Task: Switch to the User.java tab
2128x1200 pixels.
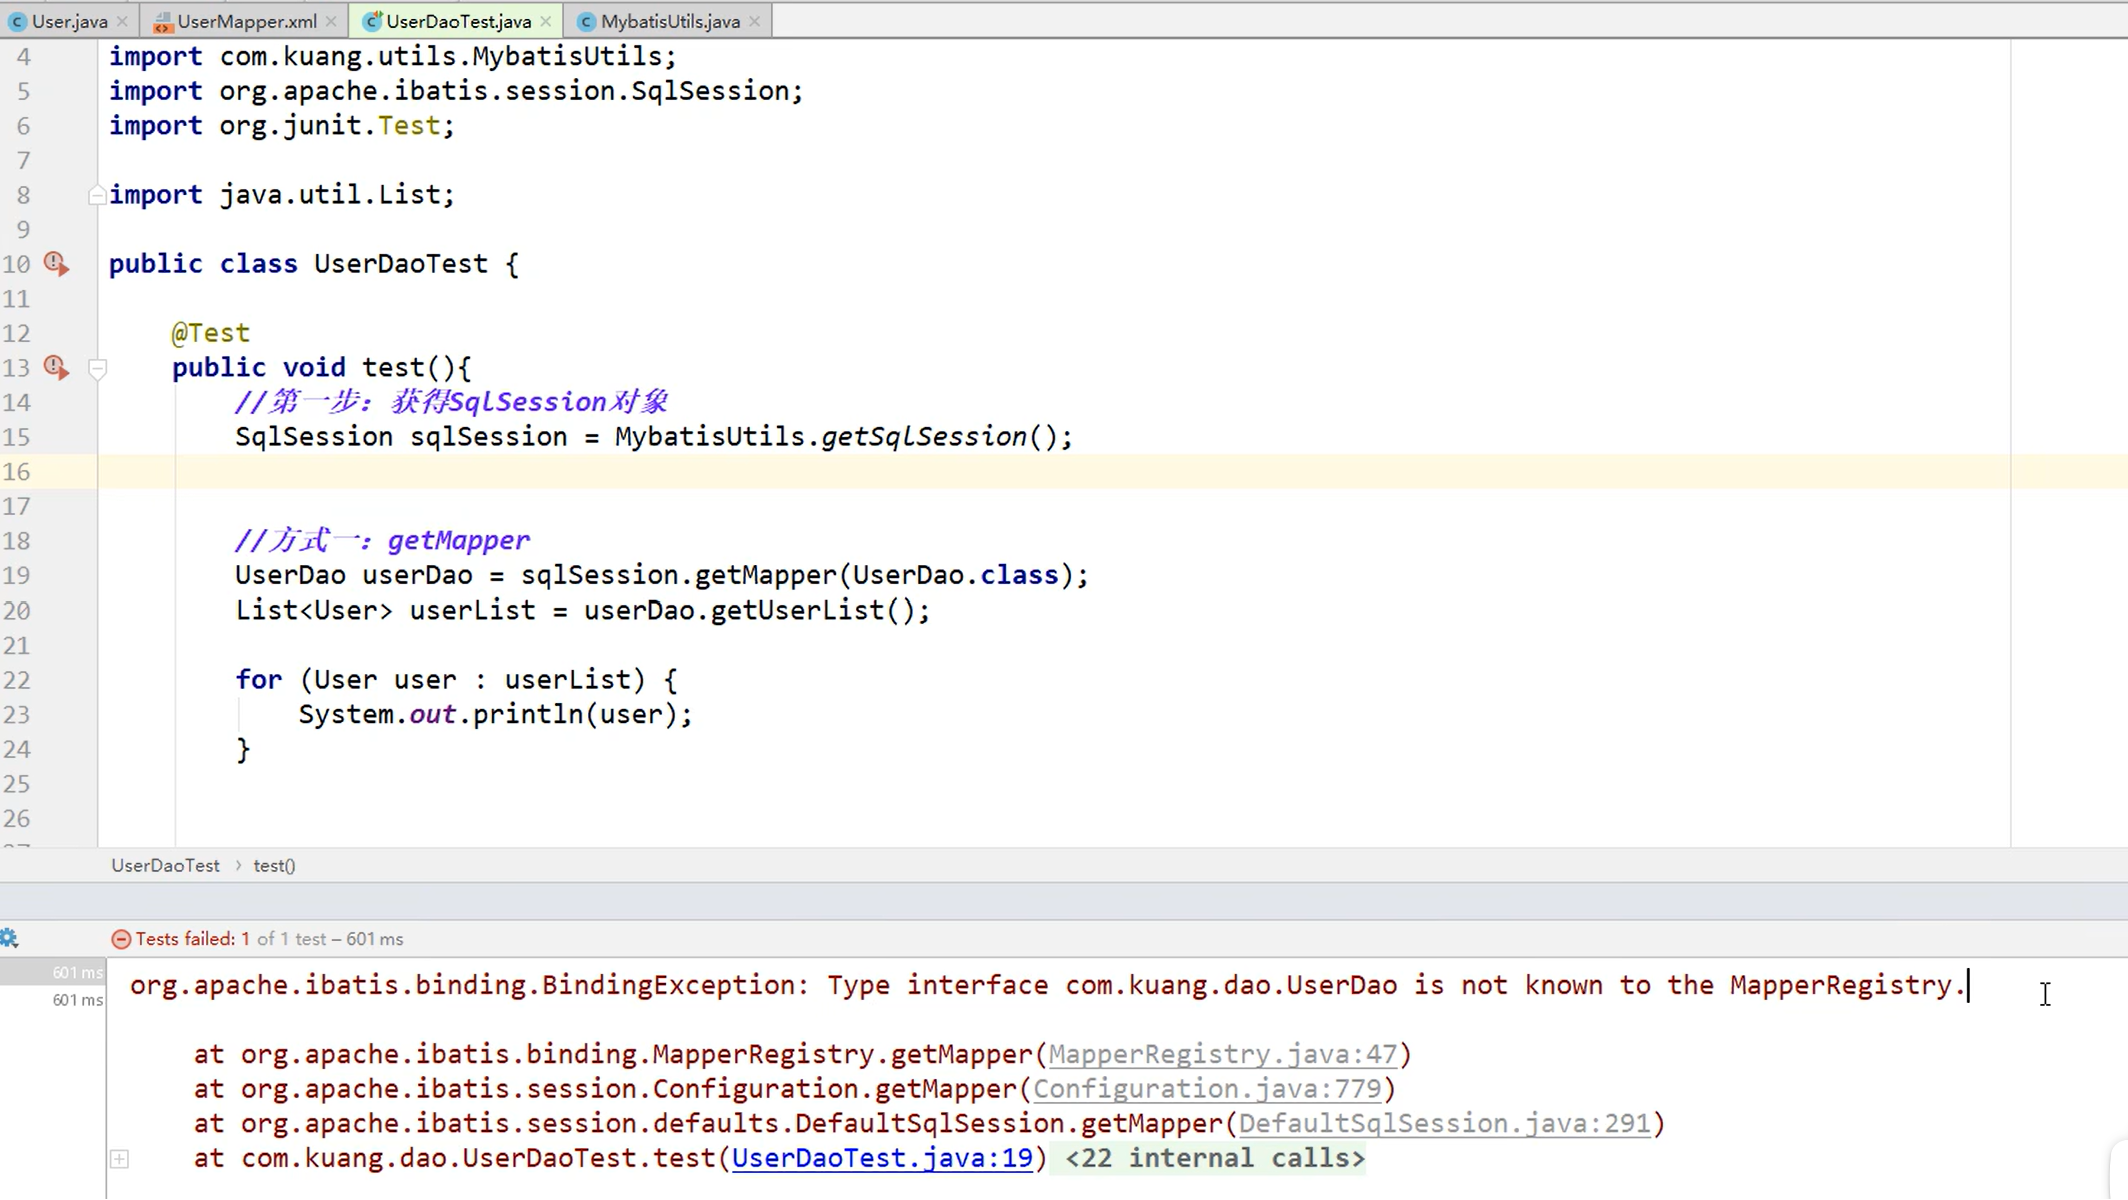Action: (x=68, y=21)
